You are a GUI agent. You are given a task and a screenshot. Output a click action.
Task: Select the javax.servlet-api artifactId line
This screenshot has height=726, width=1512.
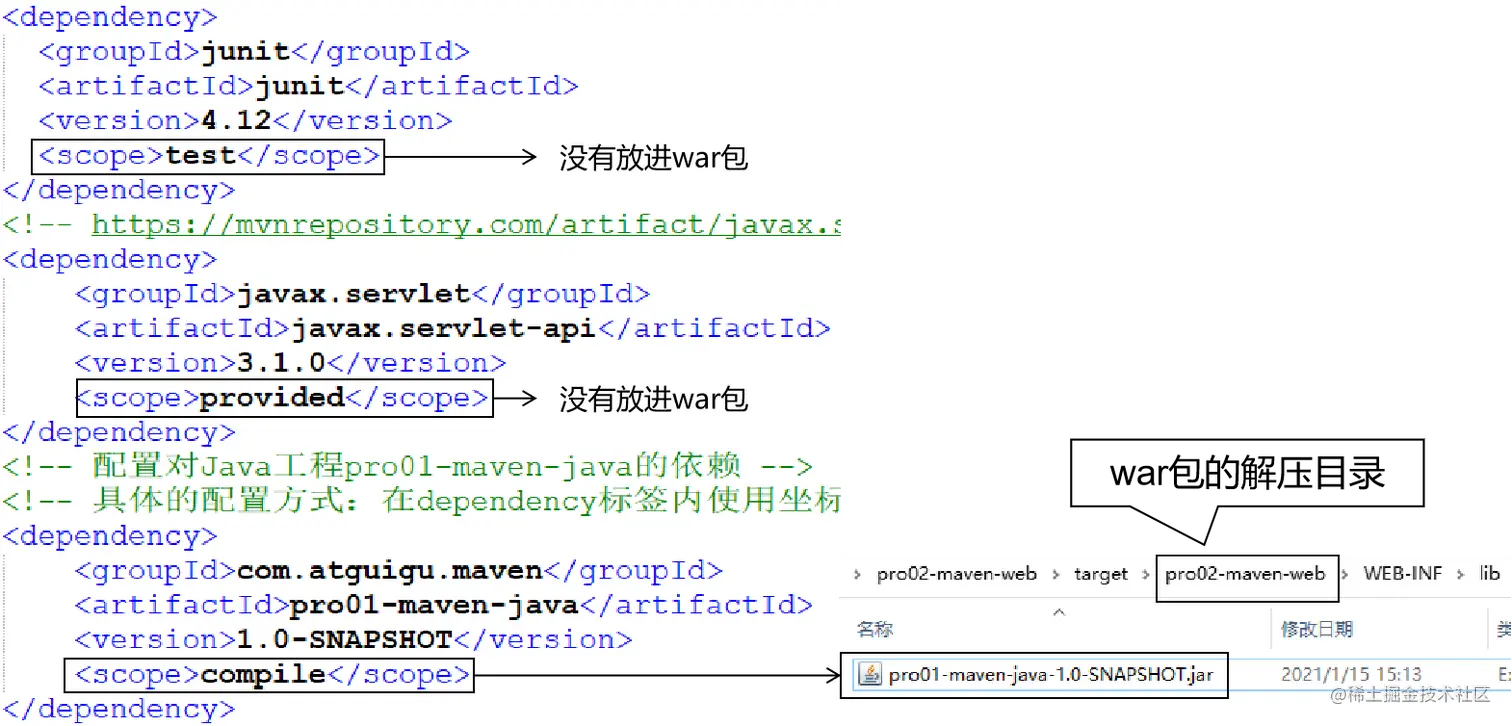(452, 328)
